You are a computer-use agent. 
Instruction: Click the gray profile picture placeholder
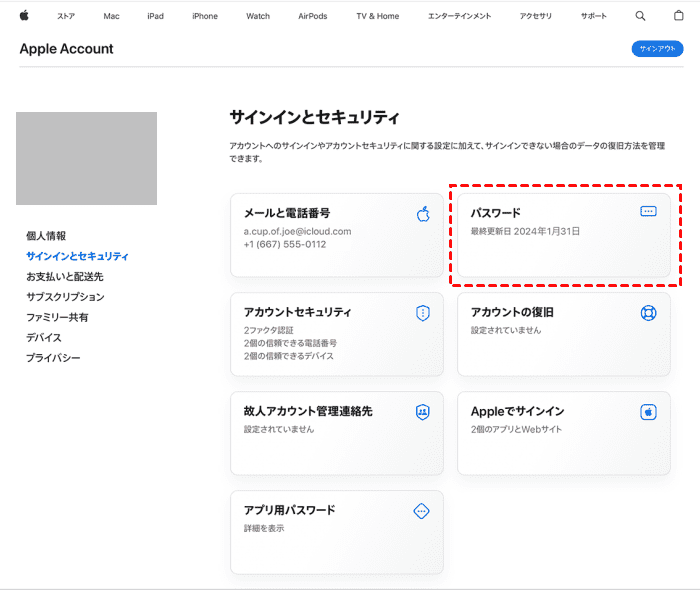[86, 158]
